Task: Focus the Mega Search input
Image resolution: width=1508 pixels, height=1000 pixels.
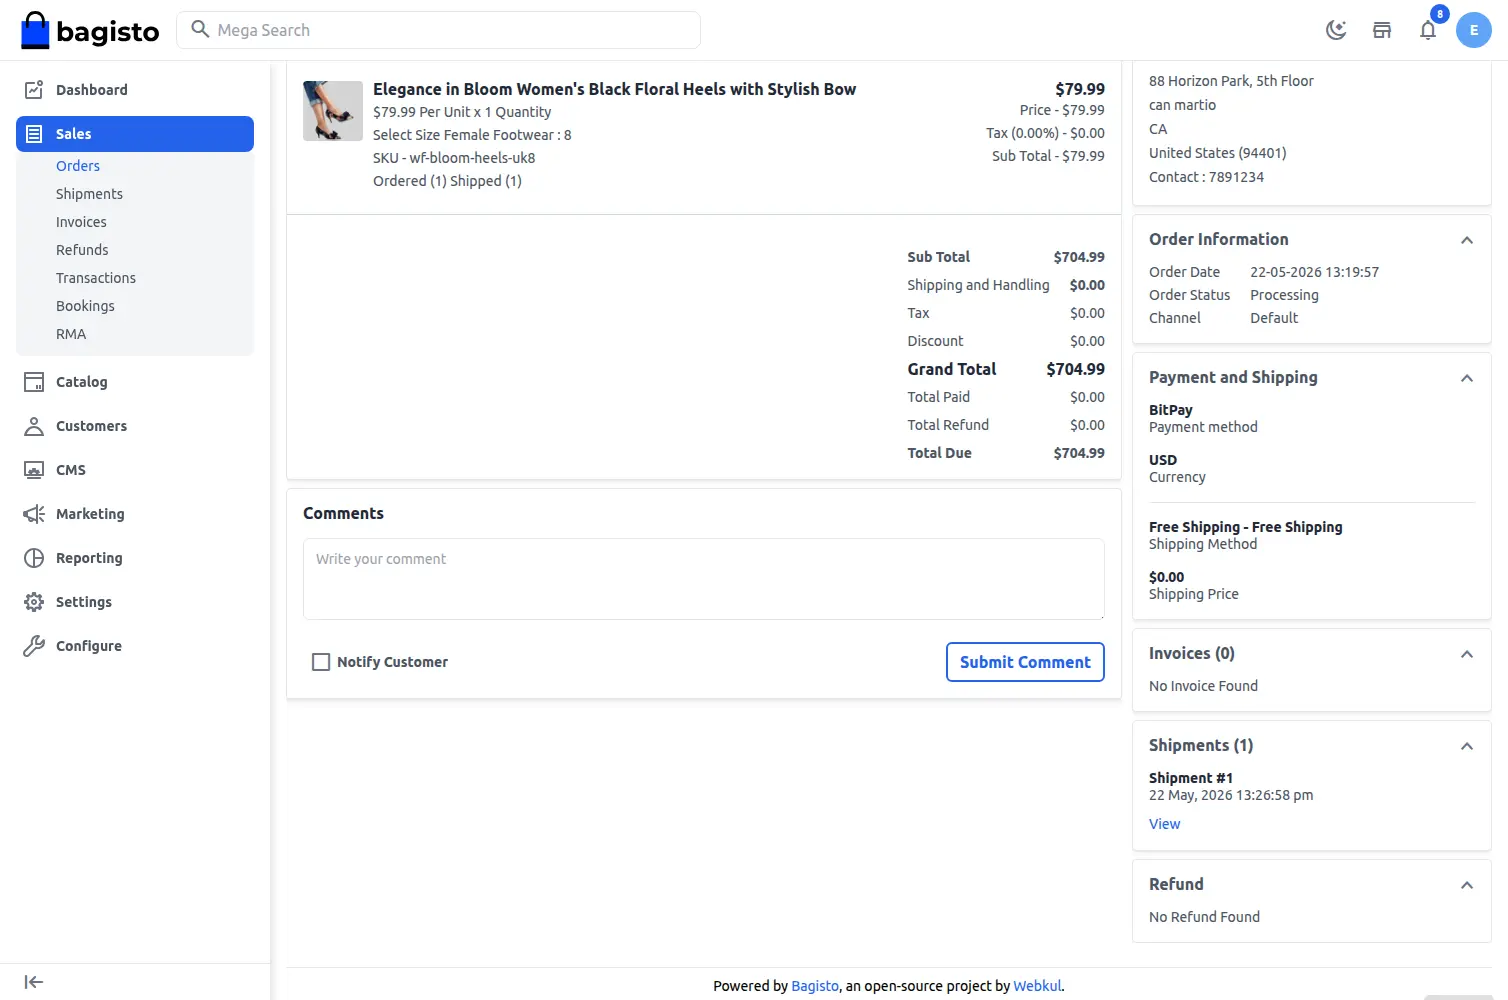Action: [438, 30]
